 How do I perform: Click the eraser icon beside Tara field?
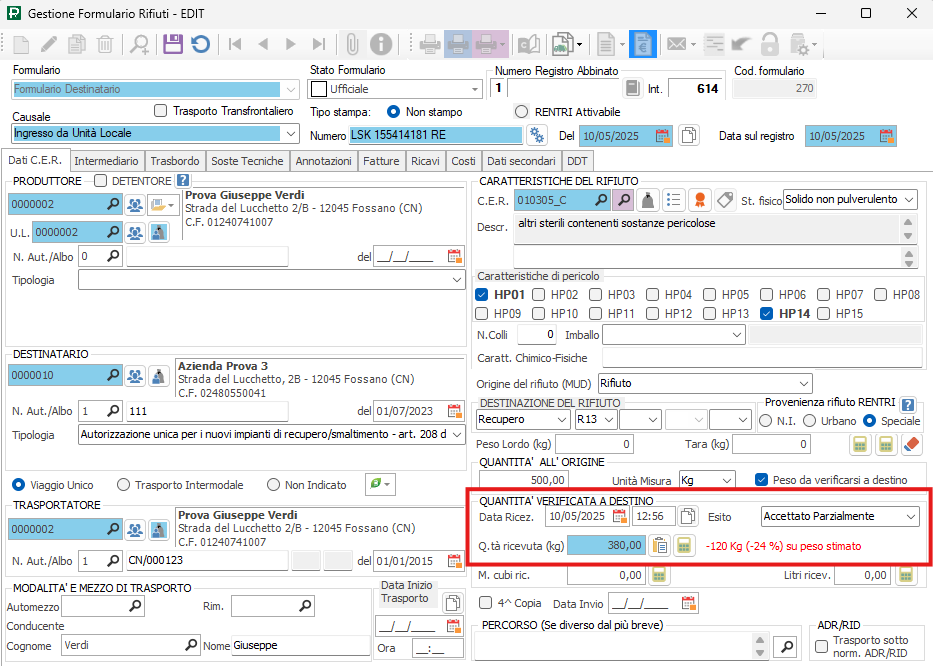point(911,444)
